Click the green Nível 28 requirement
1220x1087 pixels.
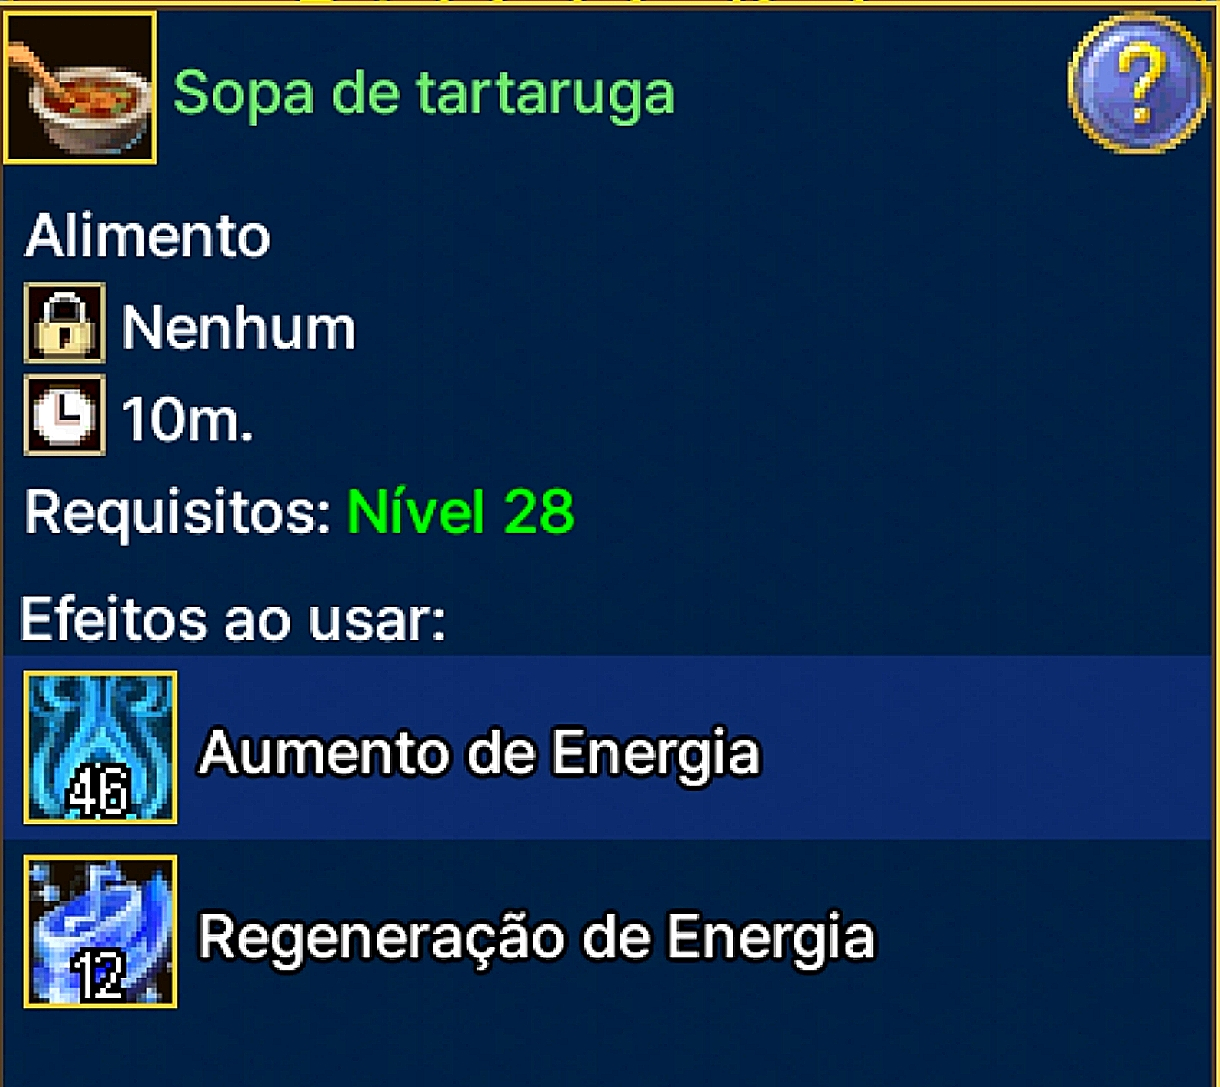(460, 511)
